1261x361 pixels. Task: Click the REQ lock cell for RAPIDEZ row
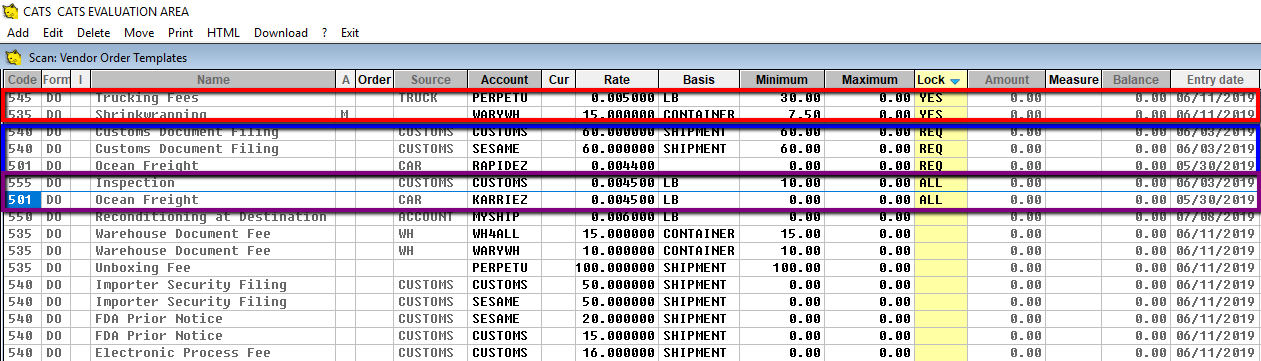[941, 166]
